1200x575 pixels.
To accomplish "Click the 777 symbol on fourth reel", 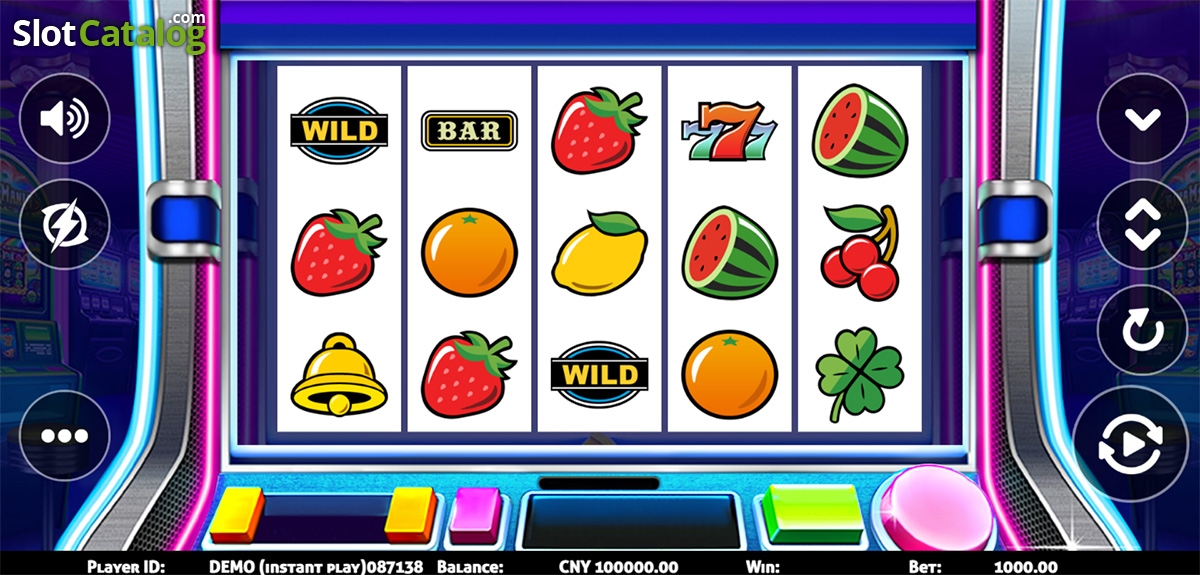I will tap(729, 130).
